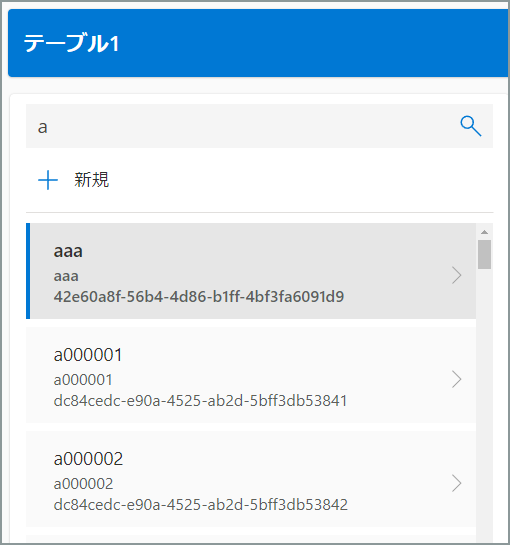Image resolution: width=510 pixels, height=545 pixels.
Task: Select the aaa list item title
Action: tap(68, 251)
